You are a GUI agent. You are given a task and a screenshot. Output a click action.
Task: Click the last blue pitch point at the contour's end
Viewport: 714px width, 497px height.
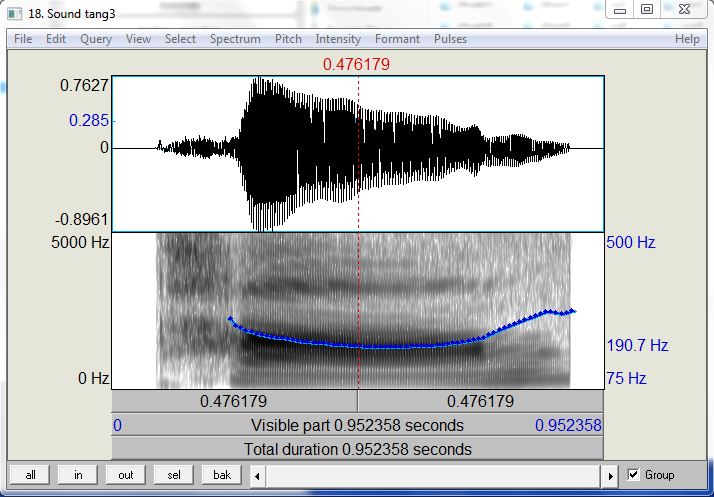click(x=574, y=311)
